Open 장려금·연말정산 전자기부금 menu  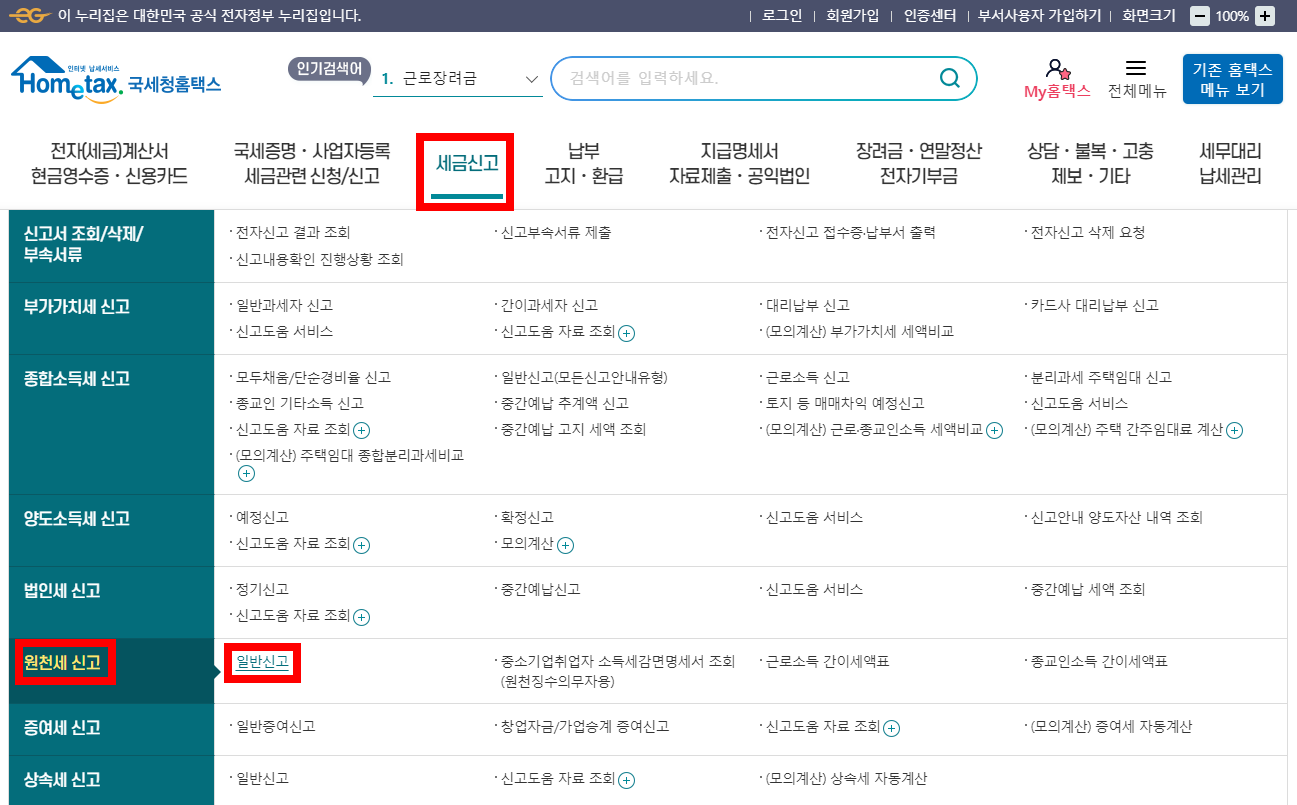click(x=918, y=164)
